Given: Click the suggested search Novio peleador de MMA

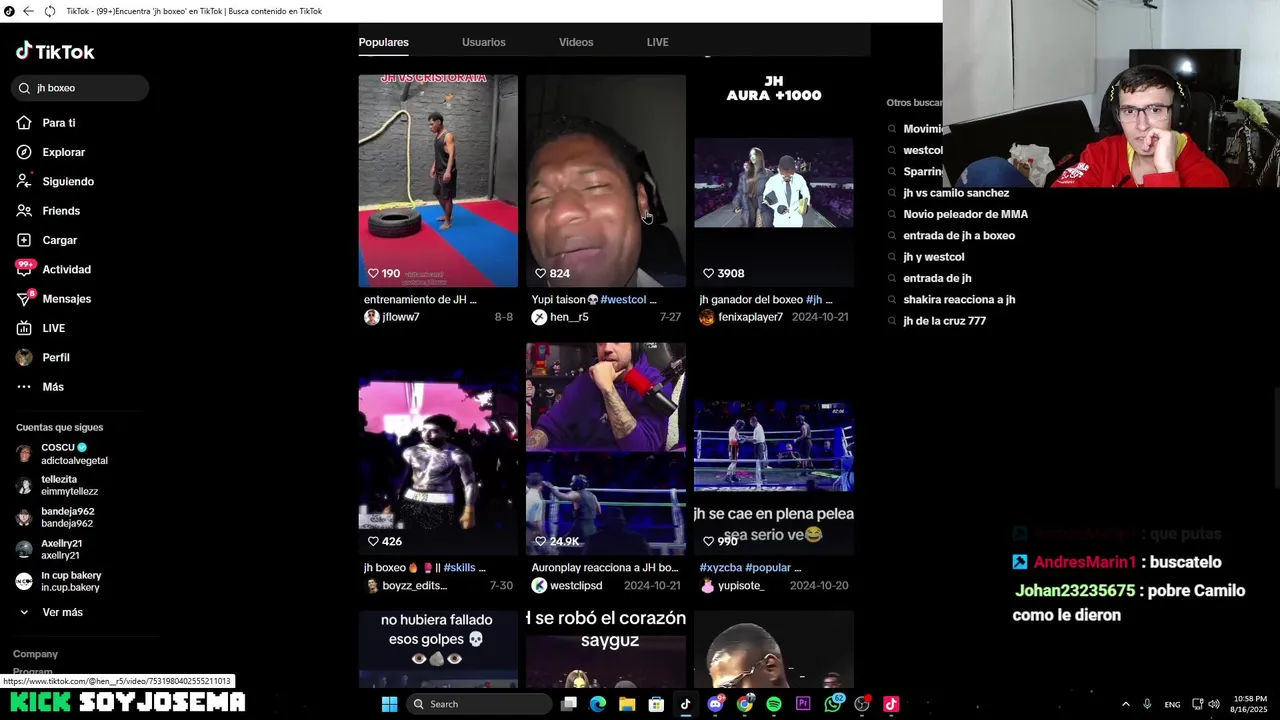Looking at the screenshot, I should (965, 214).
